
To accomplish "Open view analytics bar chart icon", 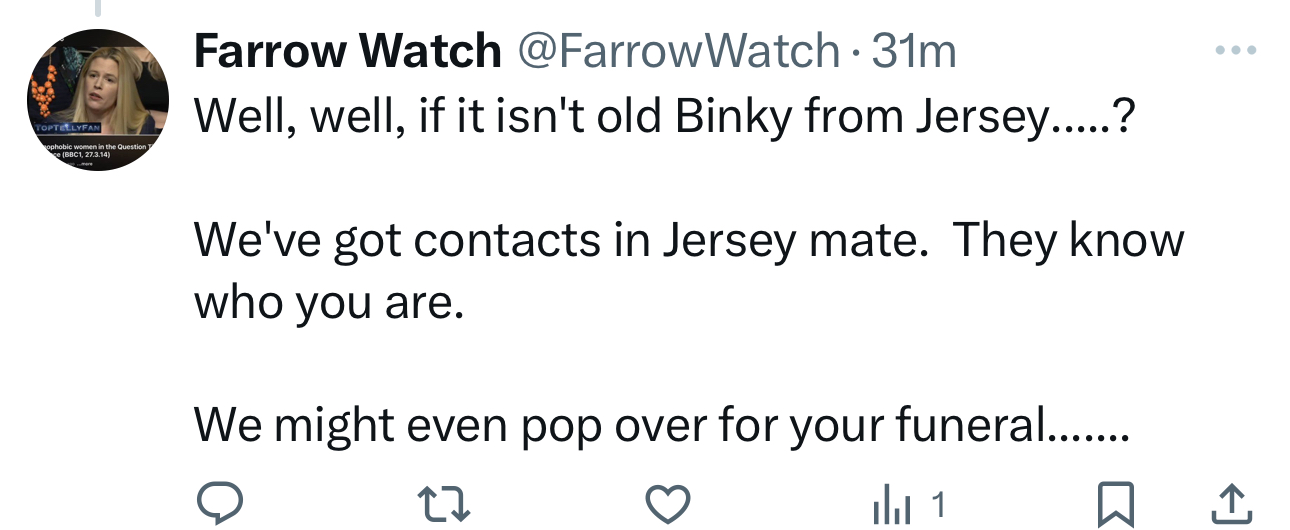I will point(892,503).
